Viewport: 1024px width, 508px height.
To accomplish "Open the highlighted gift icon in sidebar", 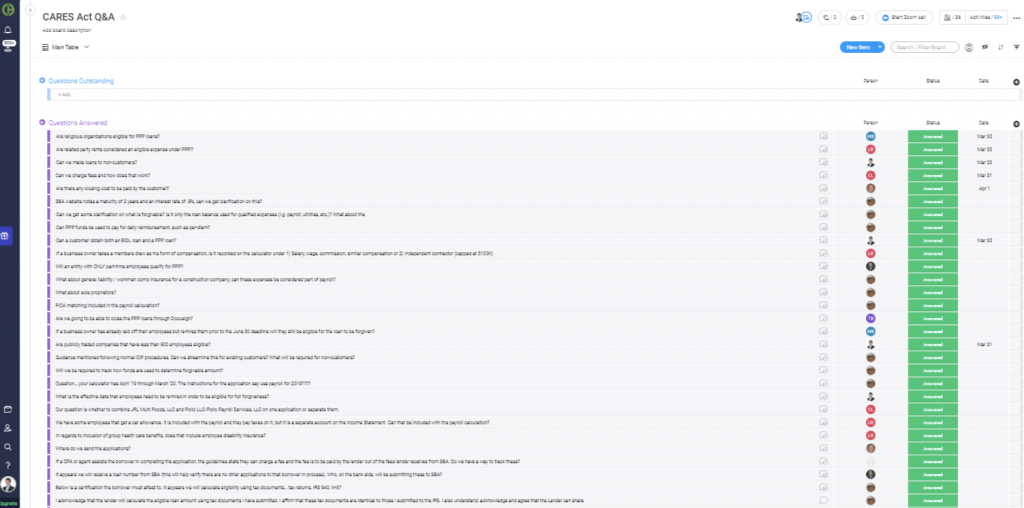I will (x=5, y=236).
